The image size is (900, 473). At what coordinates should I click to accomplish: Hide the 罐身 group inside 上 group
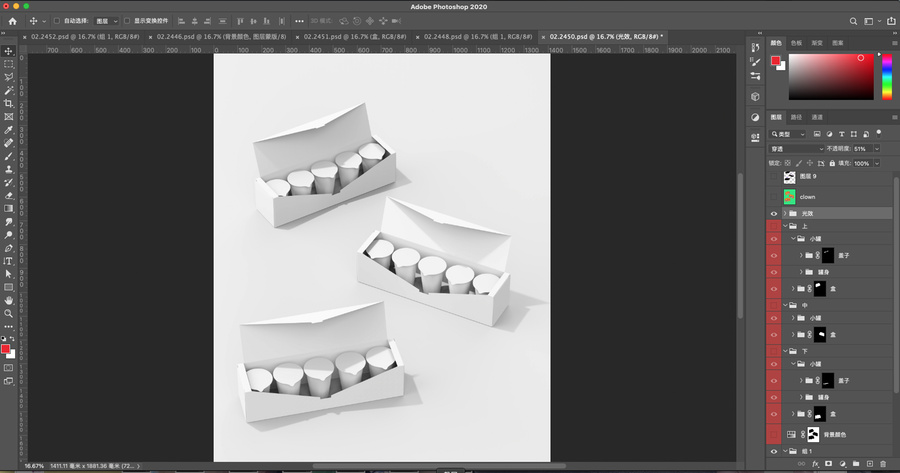tap(773, 272)
